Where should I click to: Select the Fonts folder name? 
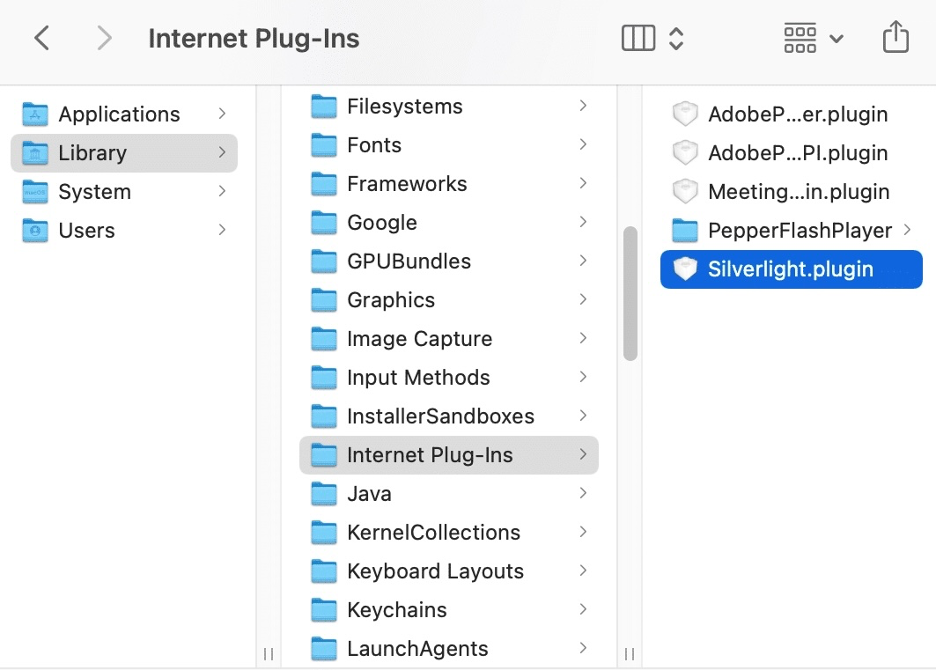(374, 145)
